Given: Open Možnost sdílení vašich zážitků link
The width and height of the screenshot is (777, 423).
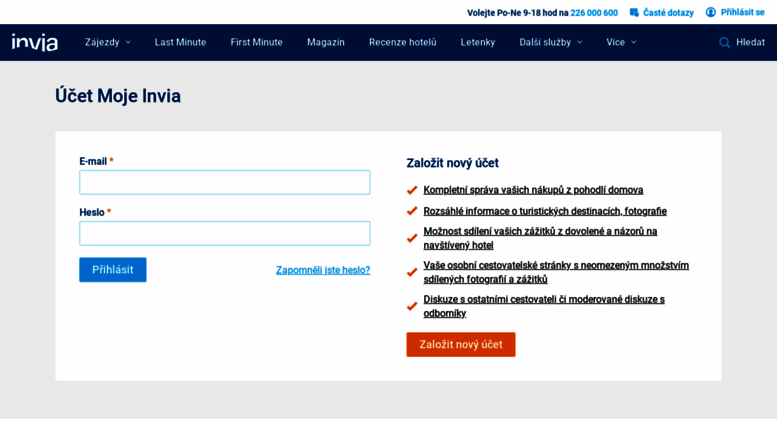Looking at the screenshot, I should [x=540, y=238].
